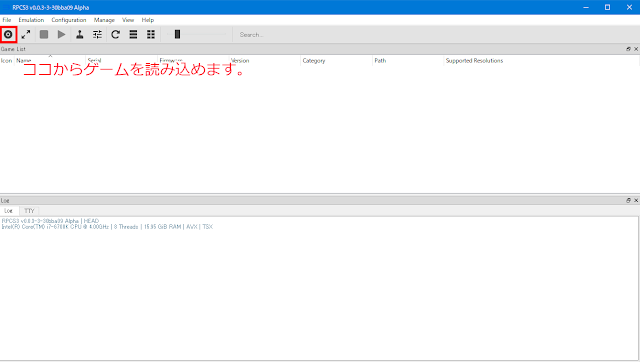Sort by Icon column header

(7, 61)
